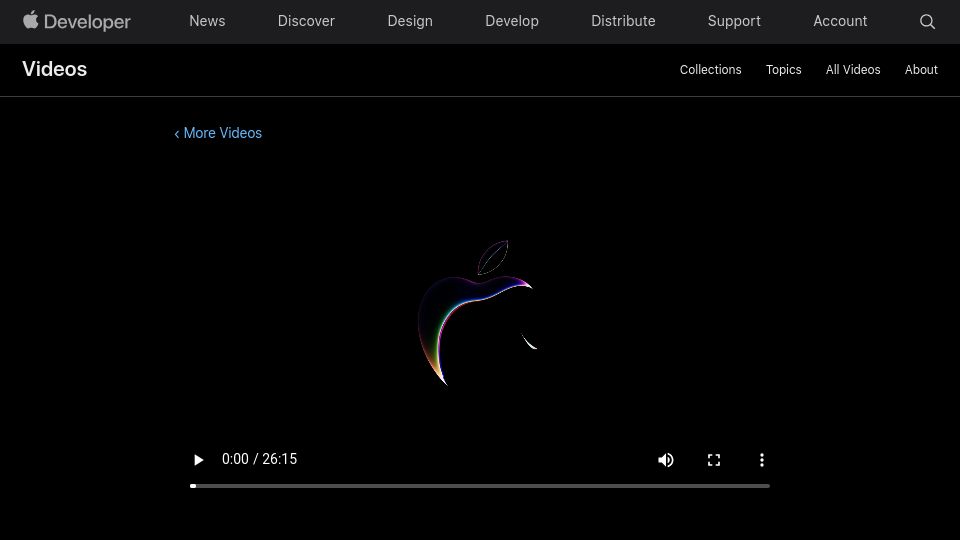Viewport: 960px width, 540px height.
Task: Open the Discover menu item
Action: pyautogui.click(x=306, y=21)
